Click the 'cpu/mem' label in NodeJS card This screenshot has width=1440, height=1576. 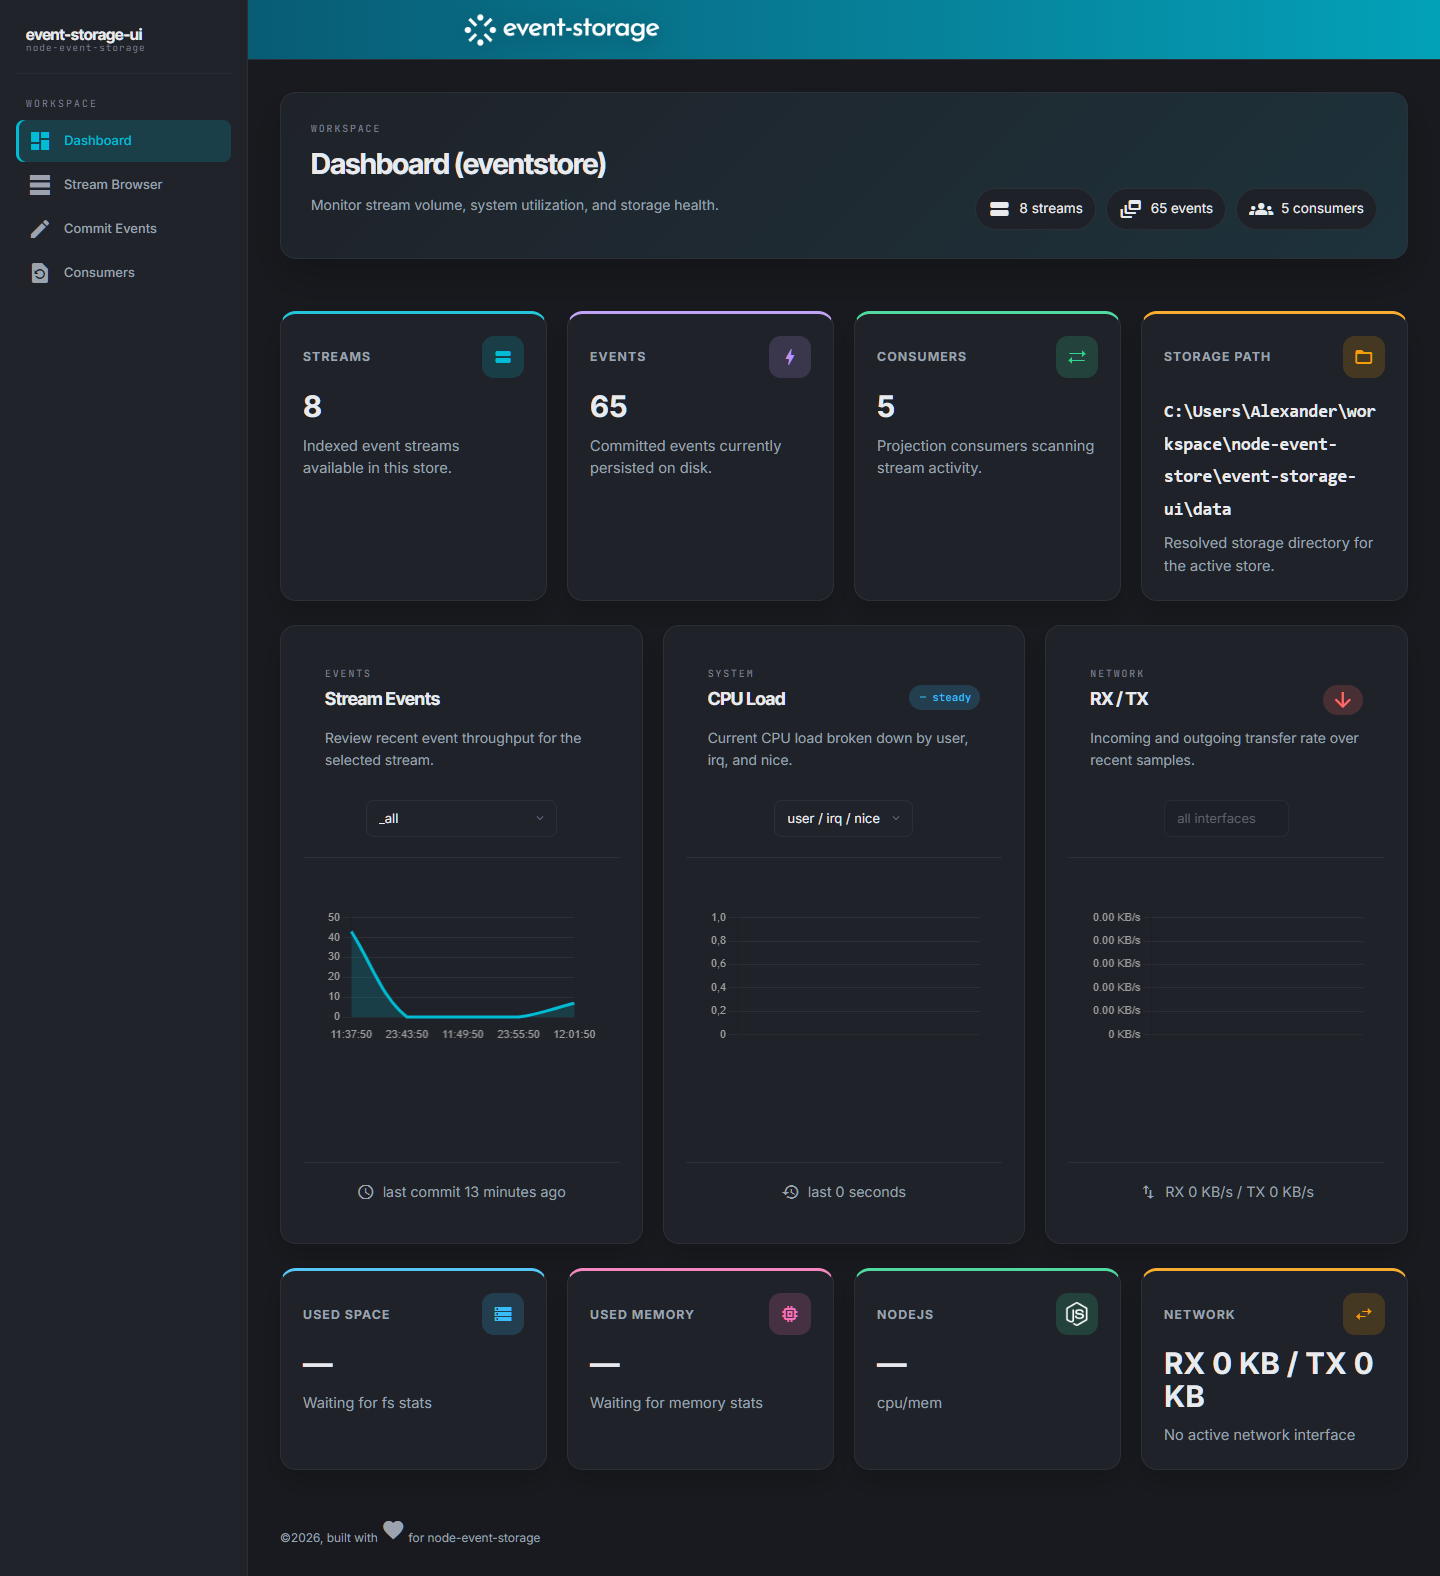909,1403
